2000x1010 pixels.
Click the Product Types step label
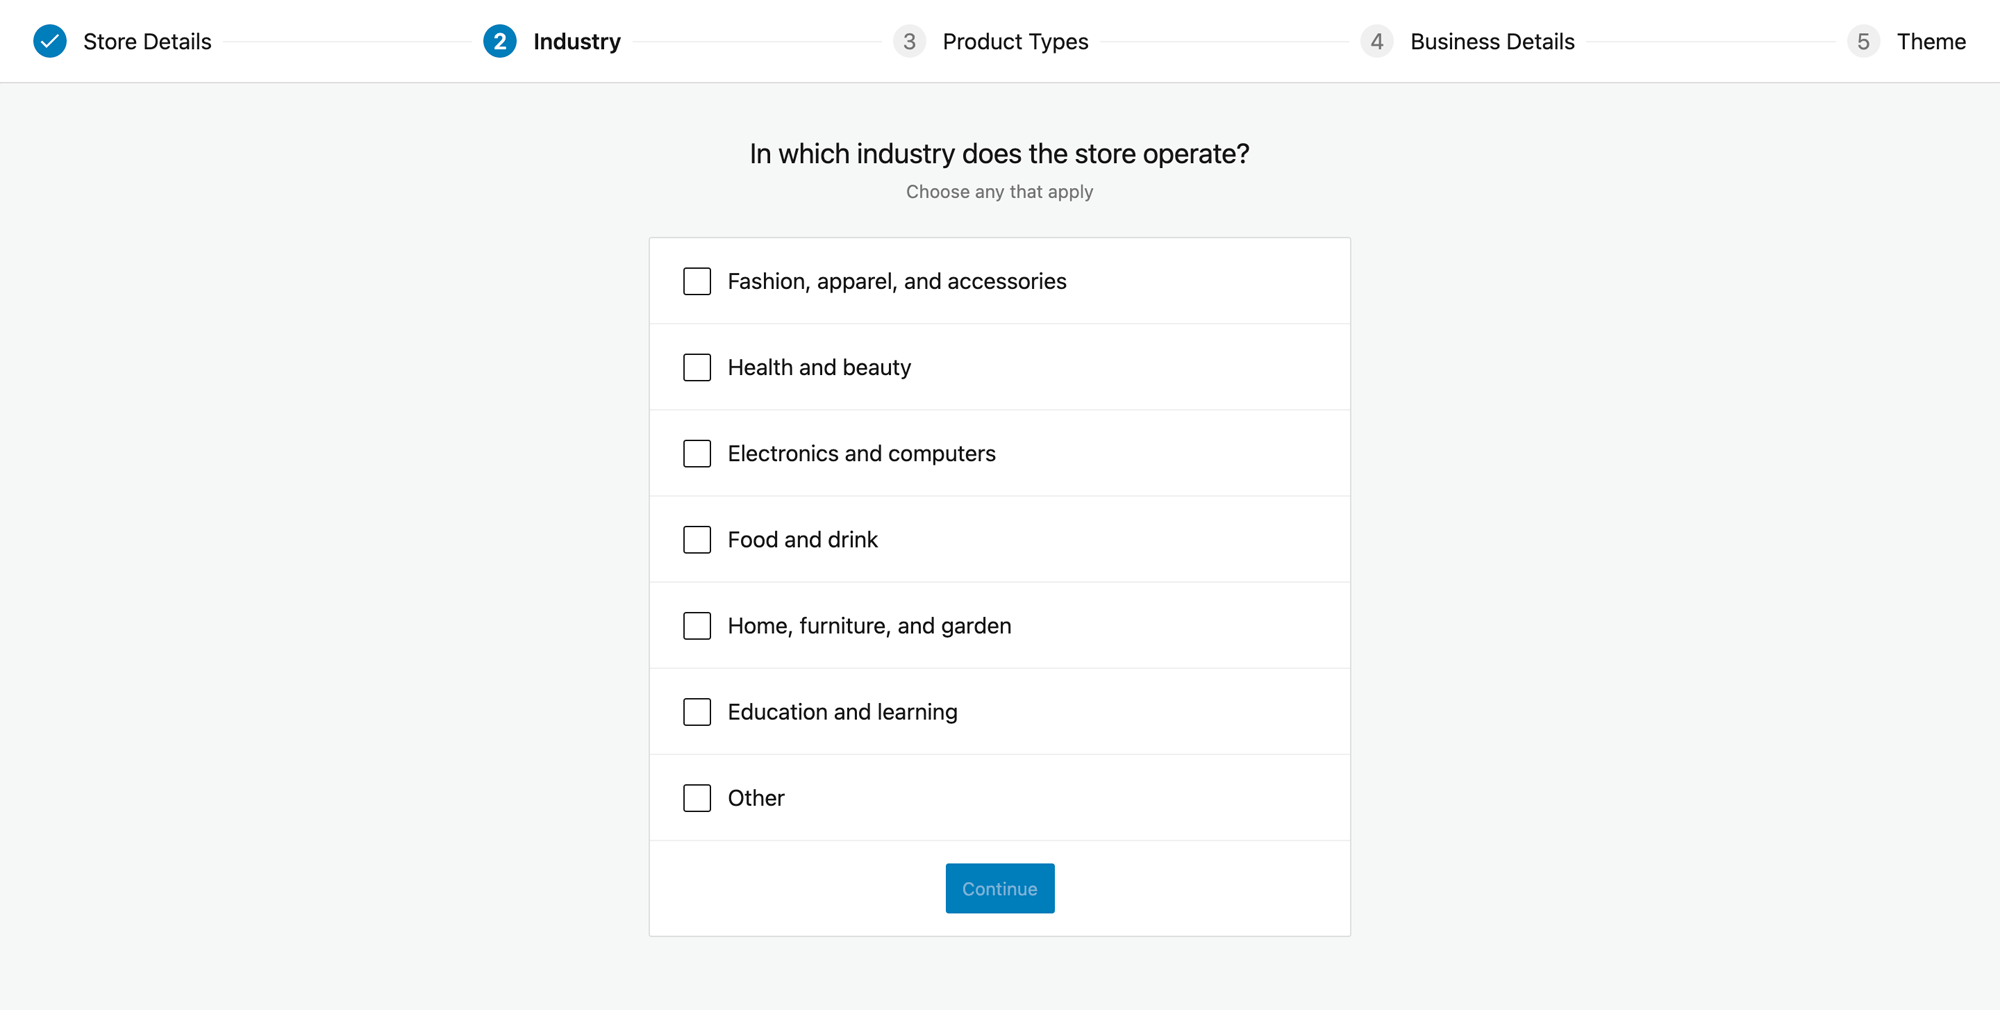[x=1015, y=41]
